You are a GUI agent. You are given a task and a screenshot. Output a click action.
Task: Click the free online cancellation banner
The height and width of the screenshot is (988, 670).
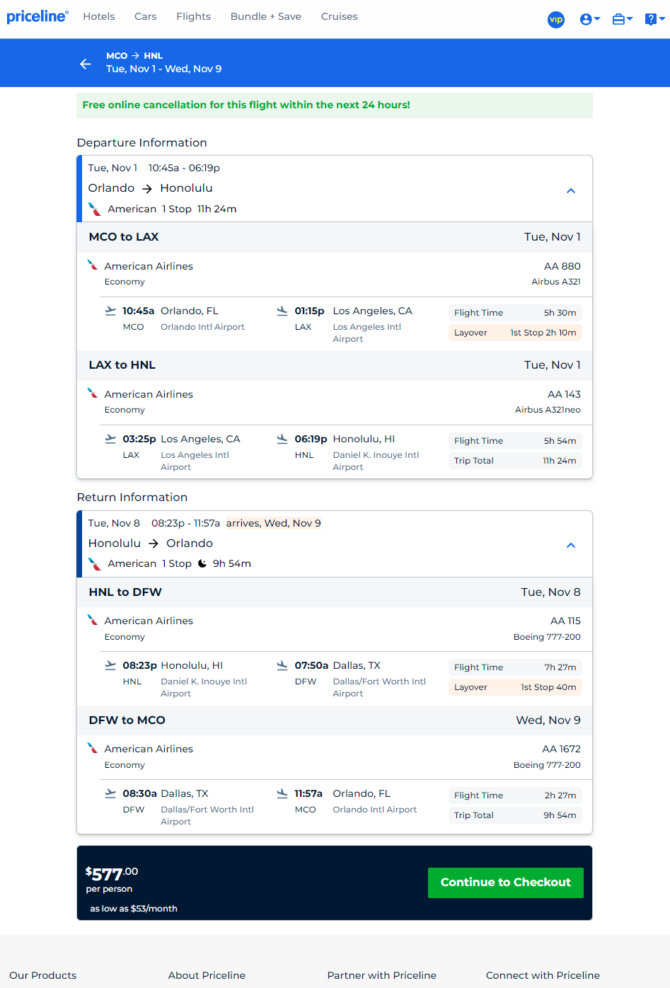point(335,105)
